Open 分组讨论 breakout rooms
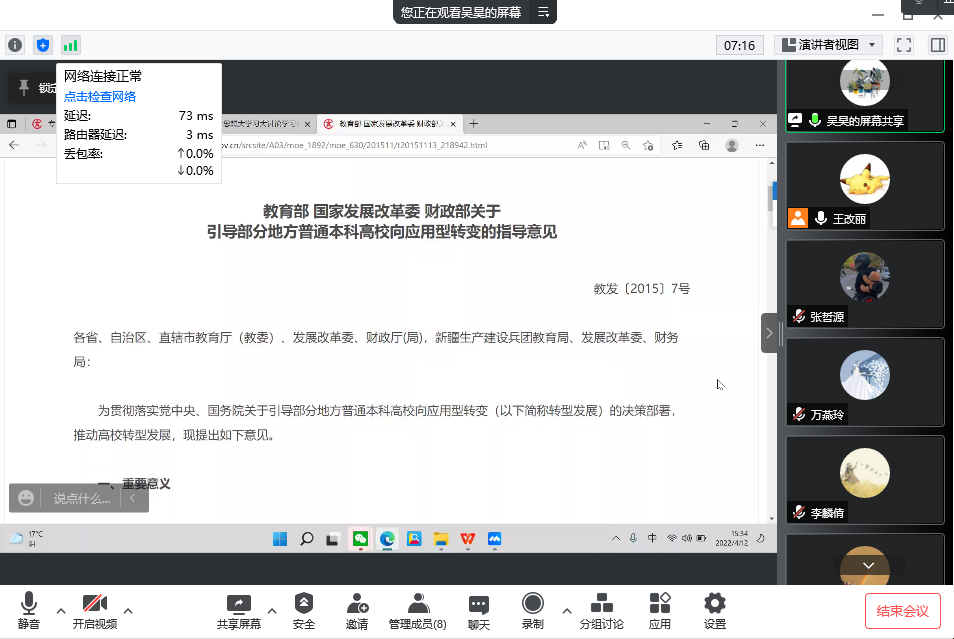954x639 pixels. pos(602,610)
